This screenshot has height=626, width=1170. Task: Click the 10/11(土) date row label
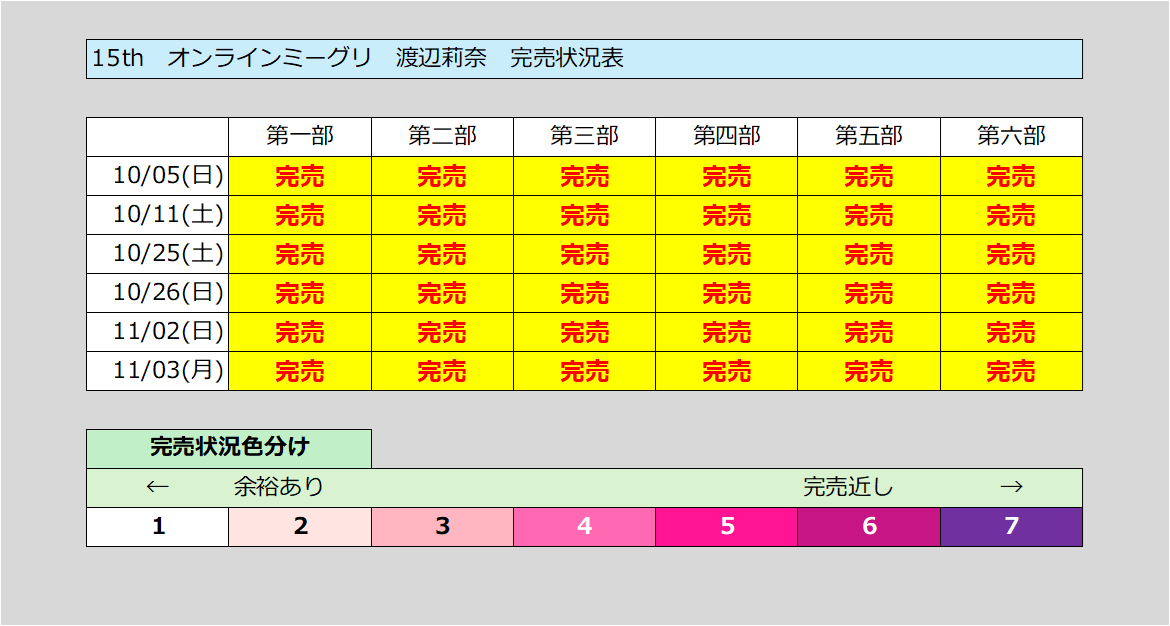[x=157, y=215]
